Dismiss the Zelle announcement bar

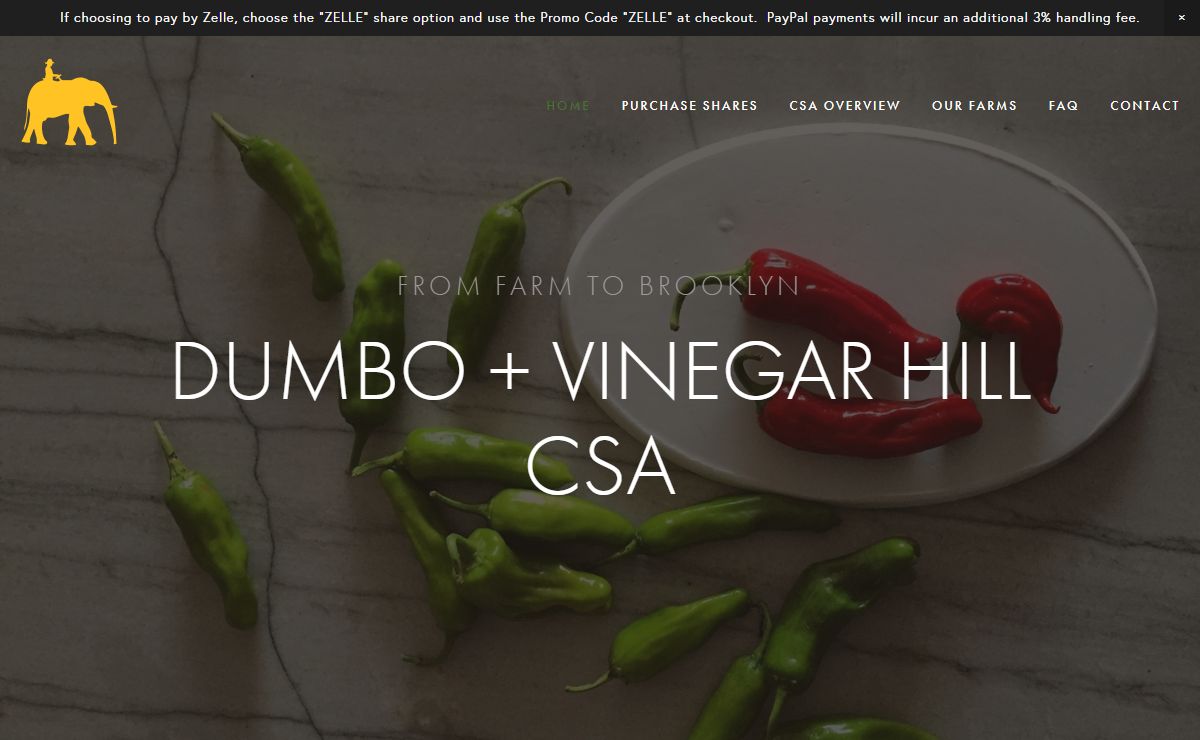point(1181,18)
